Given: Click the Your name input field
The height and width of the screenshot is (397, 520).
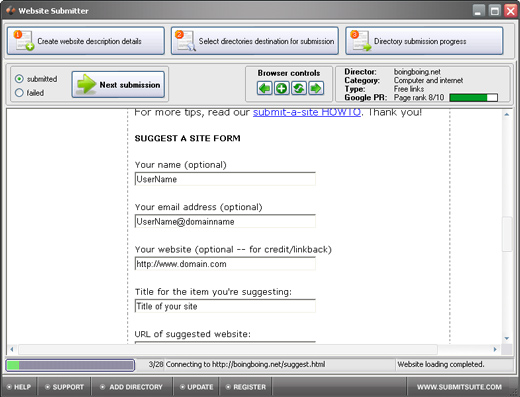Looking at the screenshot, I should pyautogui.click(x=225, y=179).
